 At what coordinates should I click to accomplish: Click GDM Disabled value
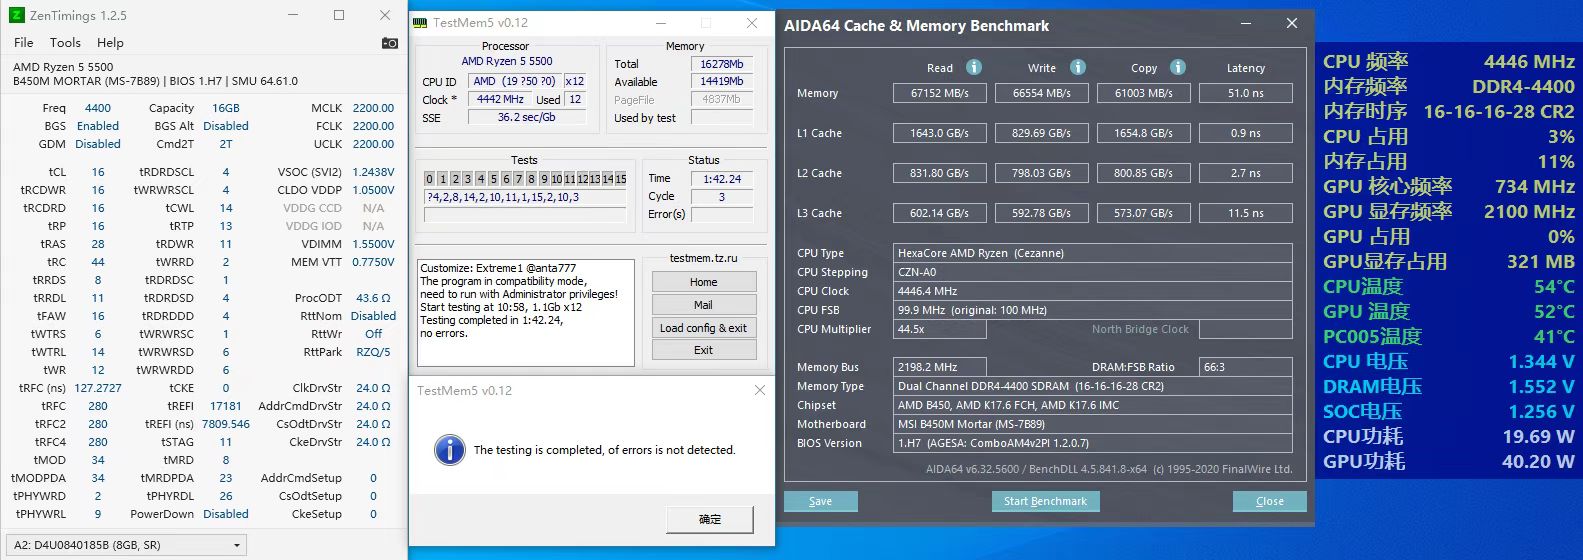[x=98, y=144]
